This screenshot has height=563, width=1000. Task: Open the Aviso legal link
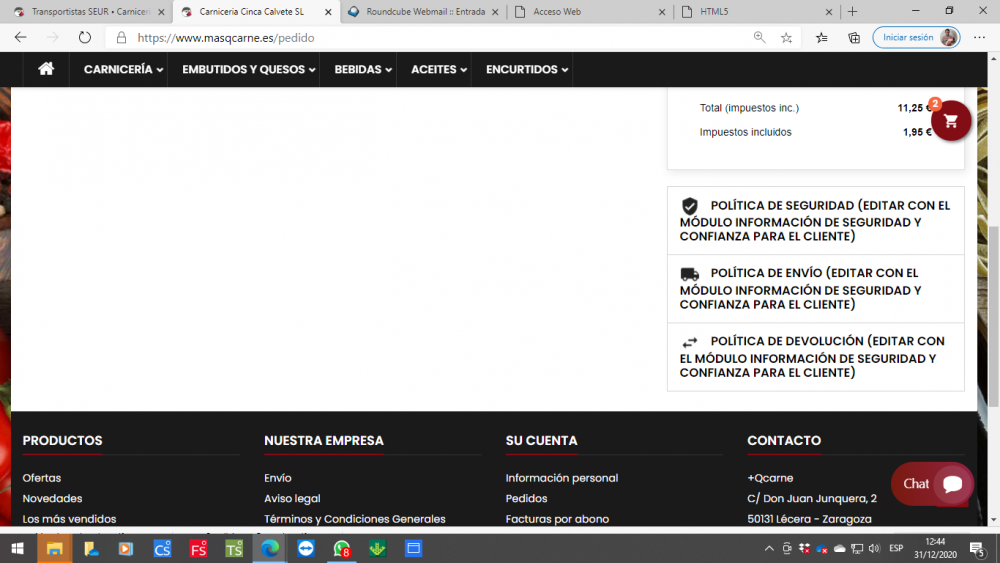[292, 499]
